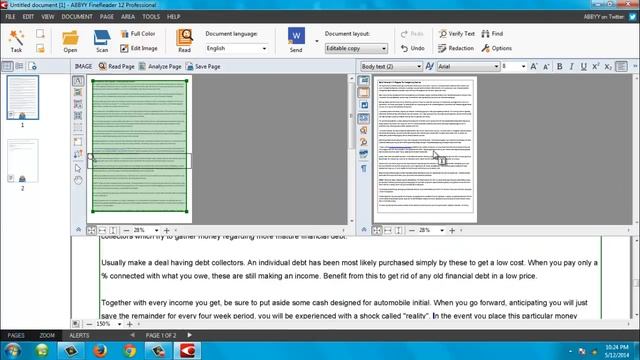This screenshot has width=640, height=360.
Task: Open the Task wizard
Action: [x=16, y=41]
